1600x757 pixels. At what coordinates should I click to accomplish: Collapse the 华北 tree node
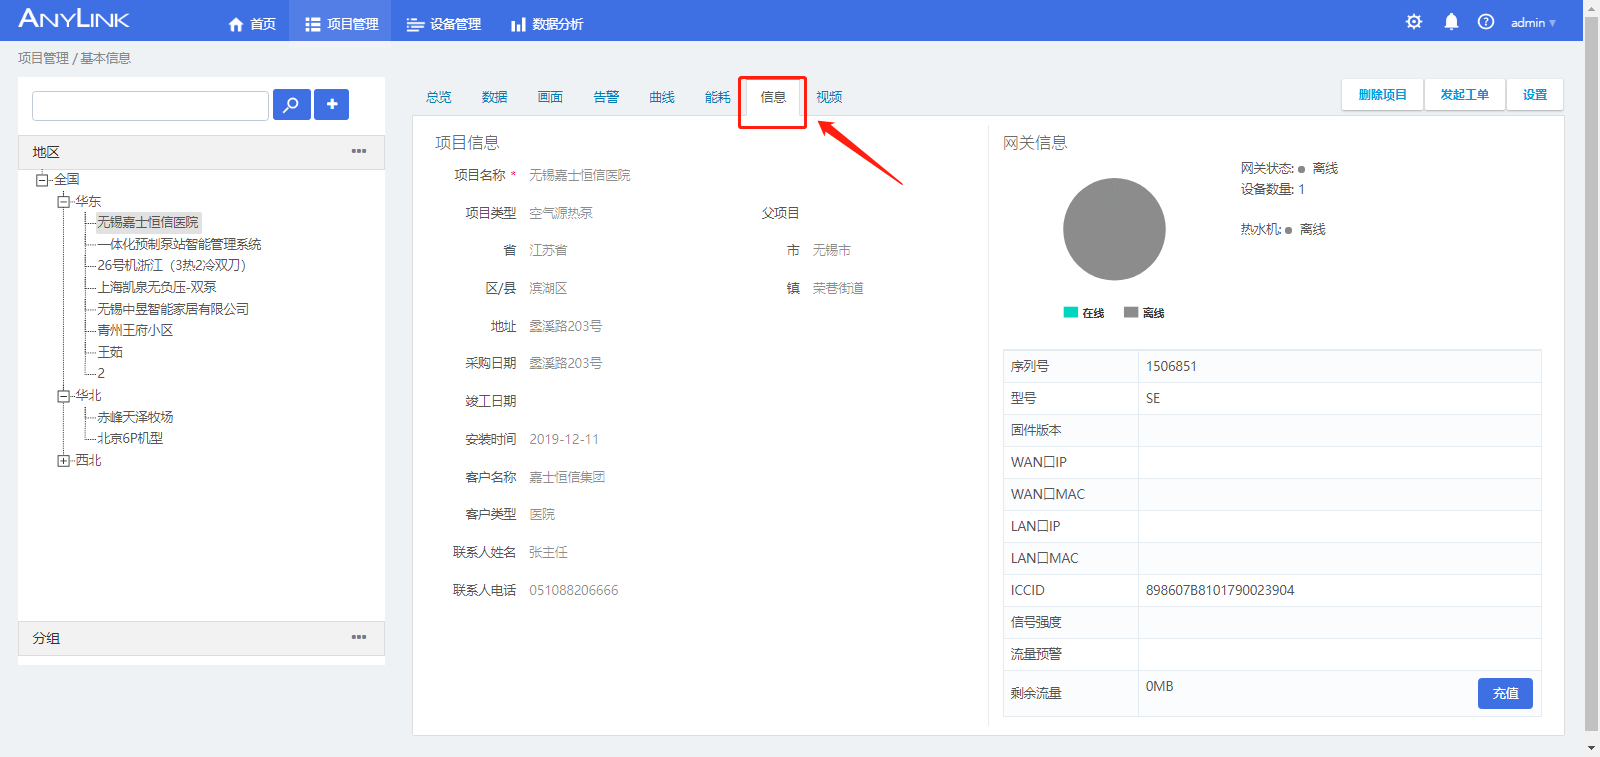tap(63, 396)
